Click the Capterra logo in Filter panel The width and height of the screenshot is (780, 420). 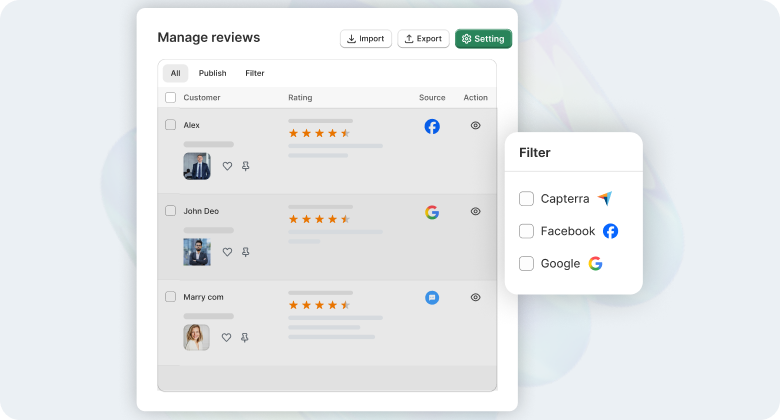(604, 199)
